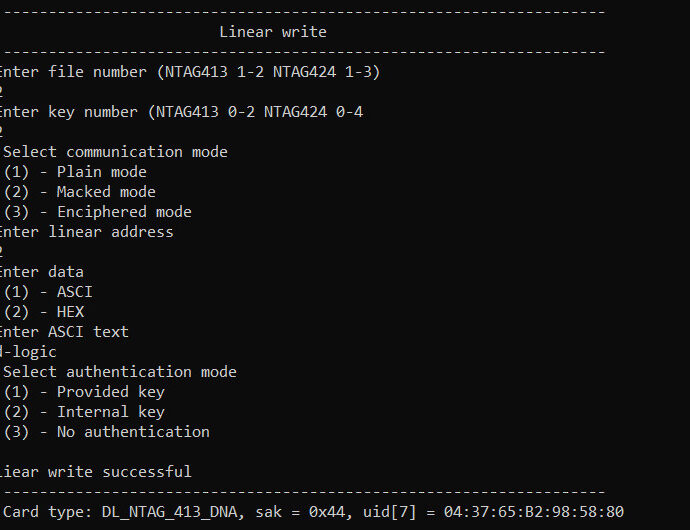Click the '(2) - HEX' option line
The height and width of the screenshot is (530, 690).
tap(44, 312)
